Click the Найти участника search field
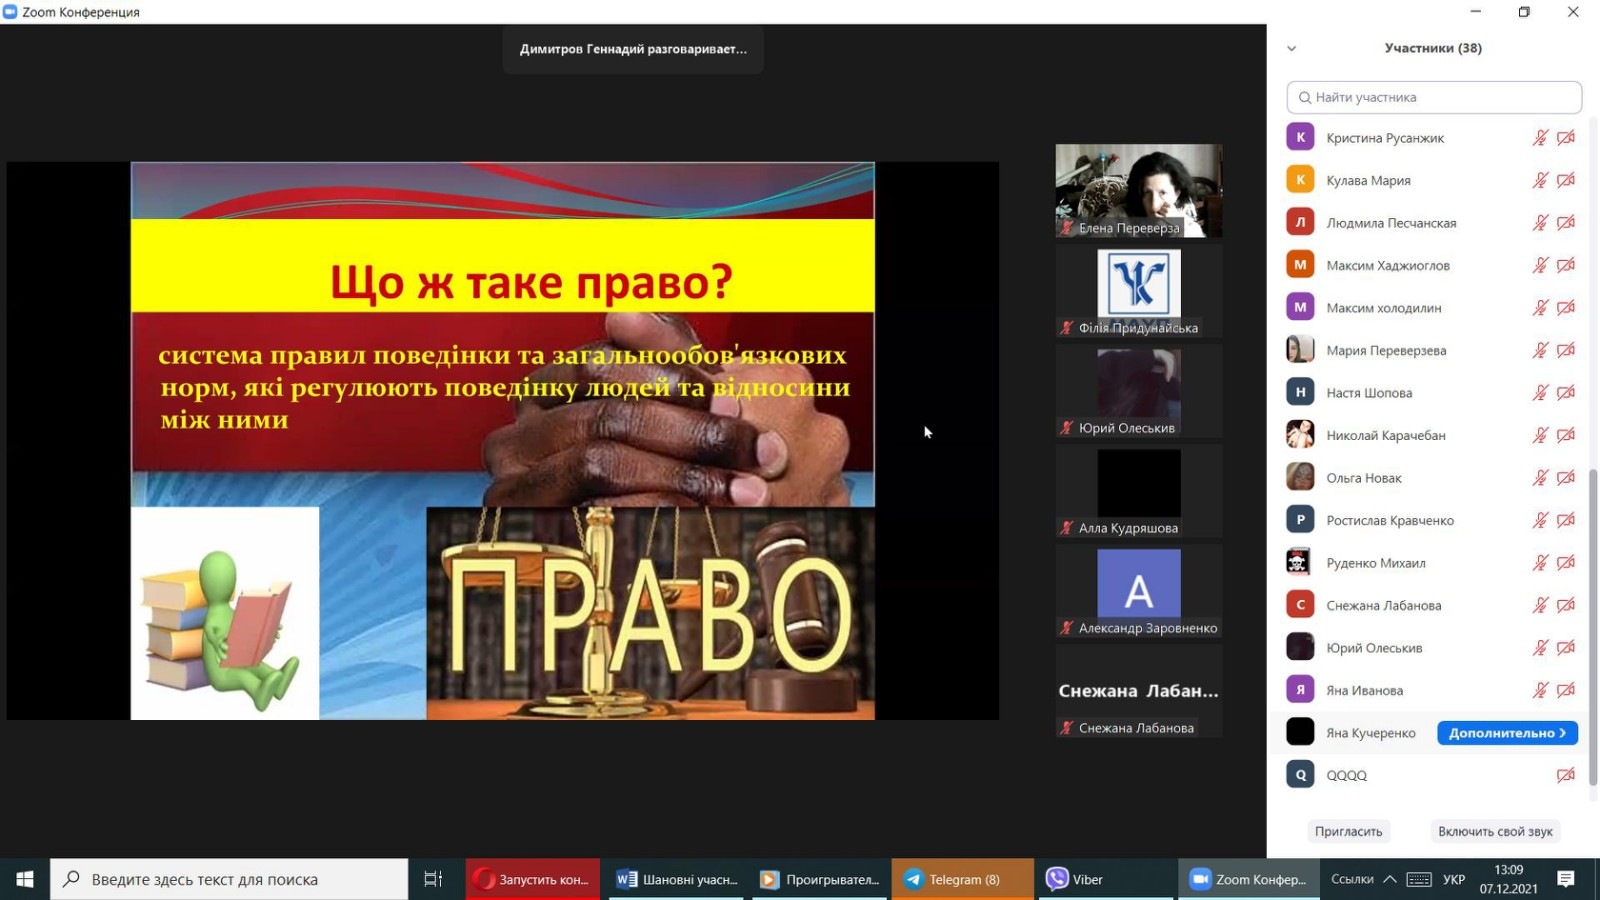The height and width of the screenshot is (900, 1600). click(1434, 97)
